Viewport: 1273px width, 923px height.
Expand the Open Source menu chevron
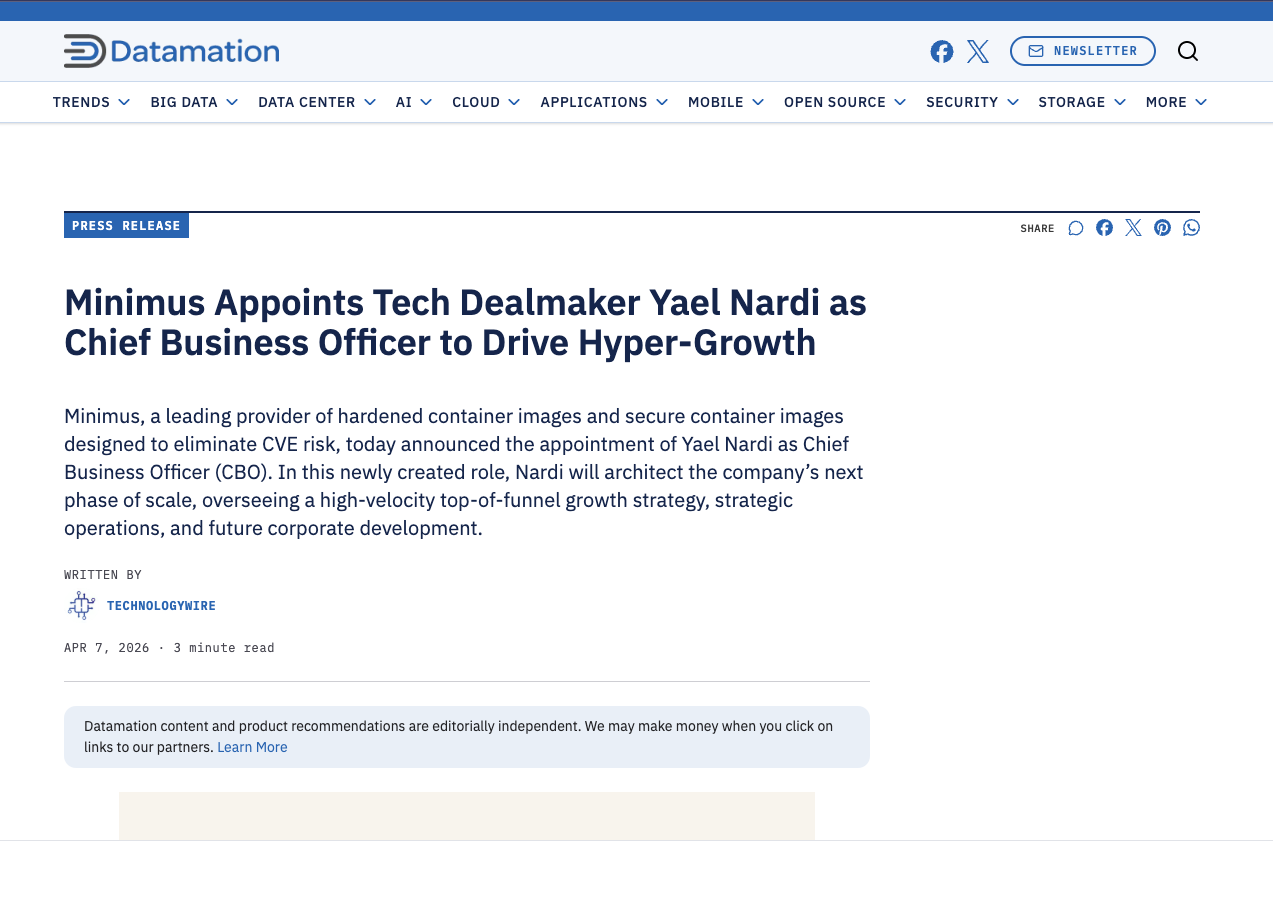point(900,102)
